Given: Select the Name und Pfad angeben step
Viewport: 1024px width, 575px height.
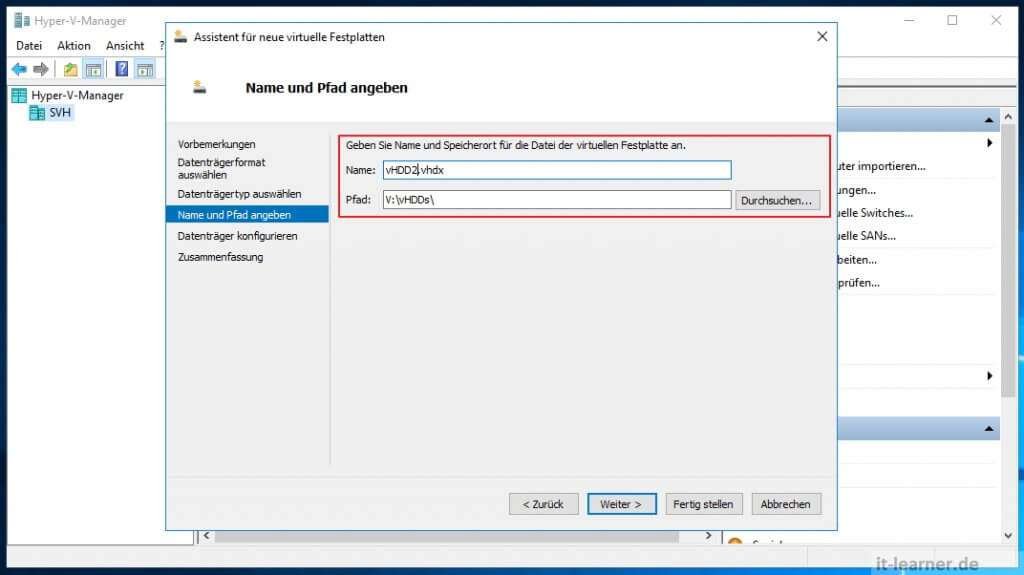Looking at the screenshot, I should pos(247,214).
